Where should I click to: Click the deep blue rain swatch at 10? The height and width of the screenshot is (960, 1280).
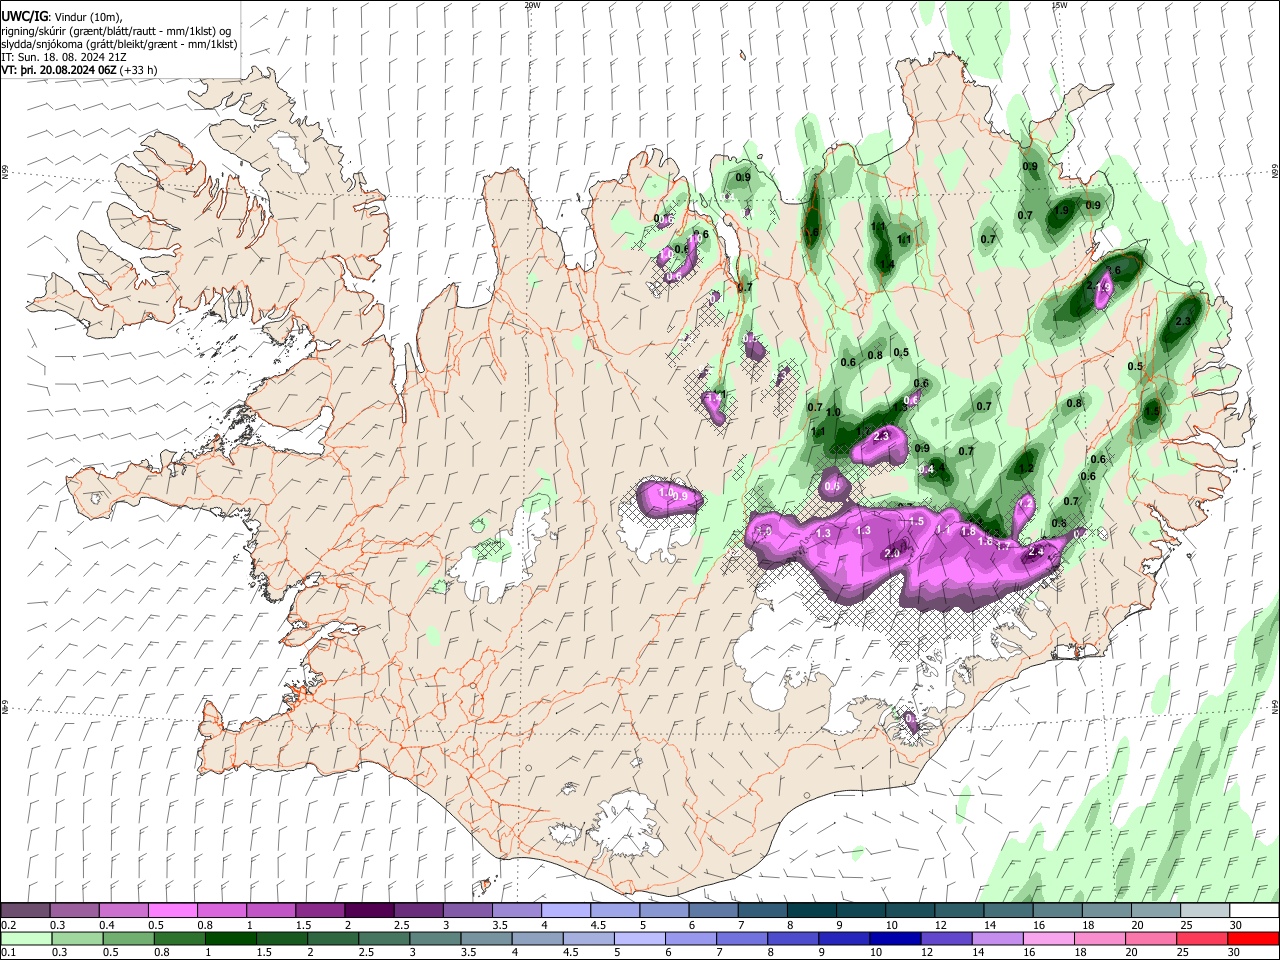click(x=895, y=938)
